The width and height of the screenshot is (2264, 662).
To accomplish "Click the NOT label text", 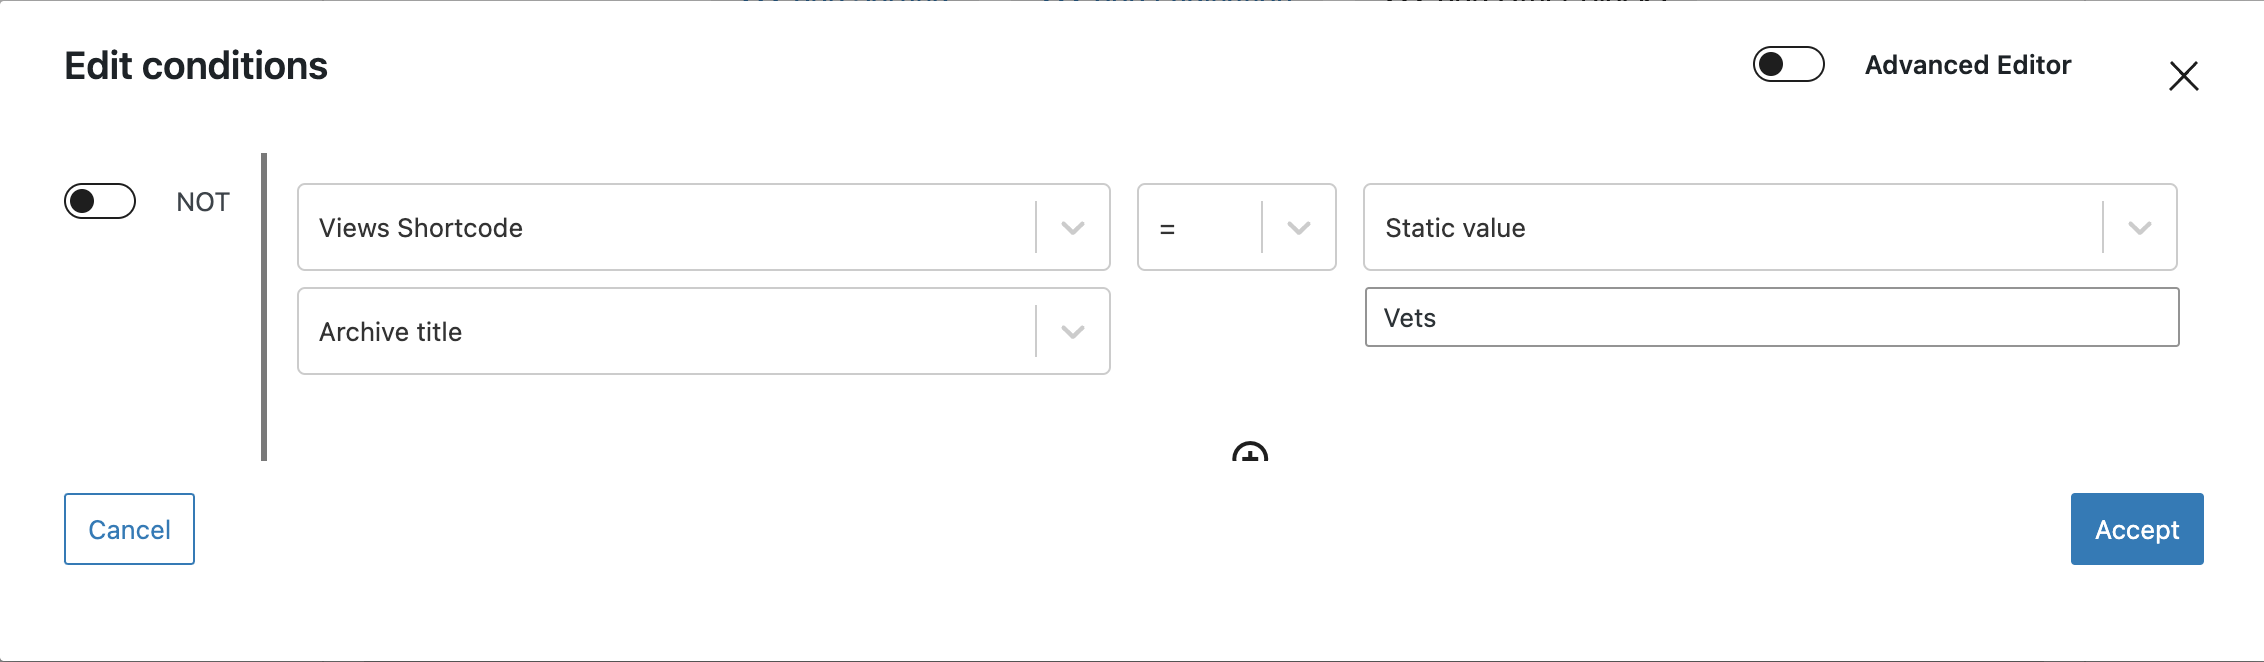I will click(203, 202).
